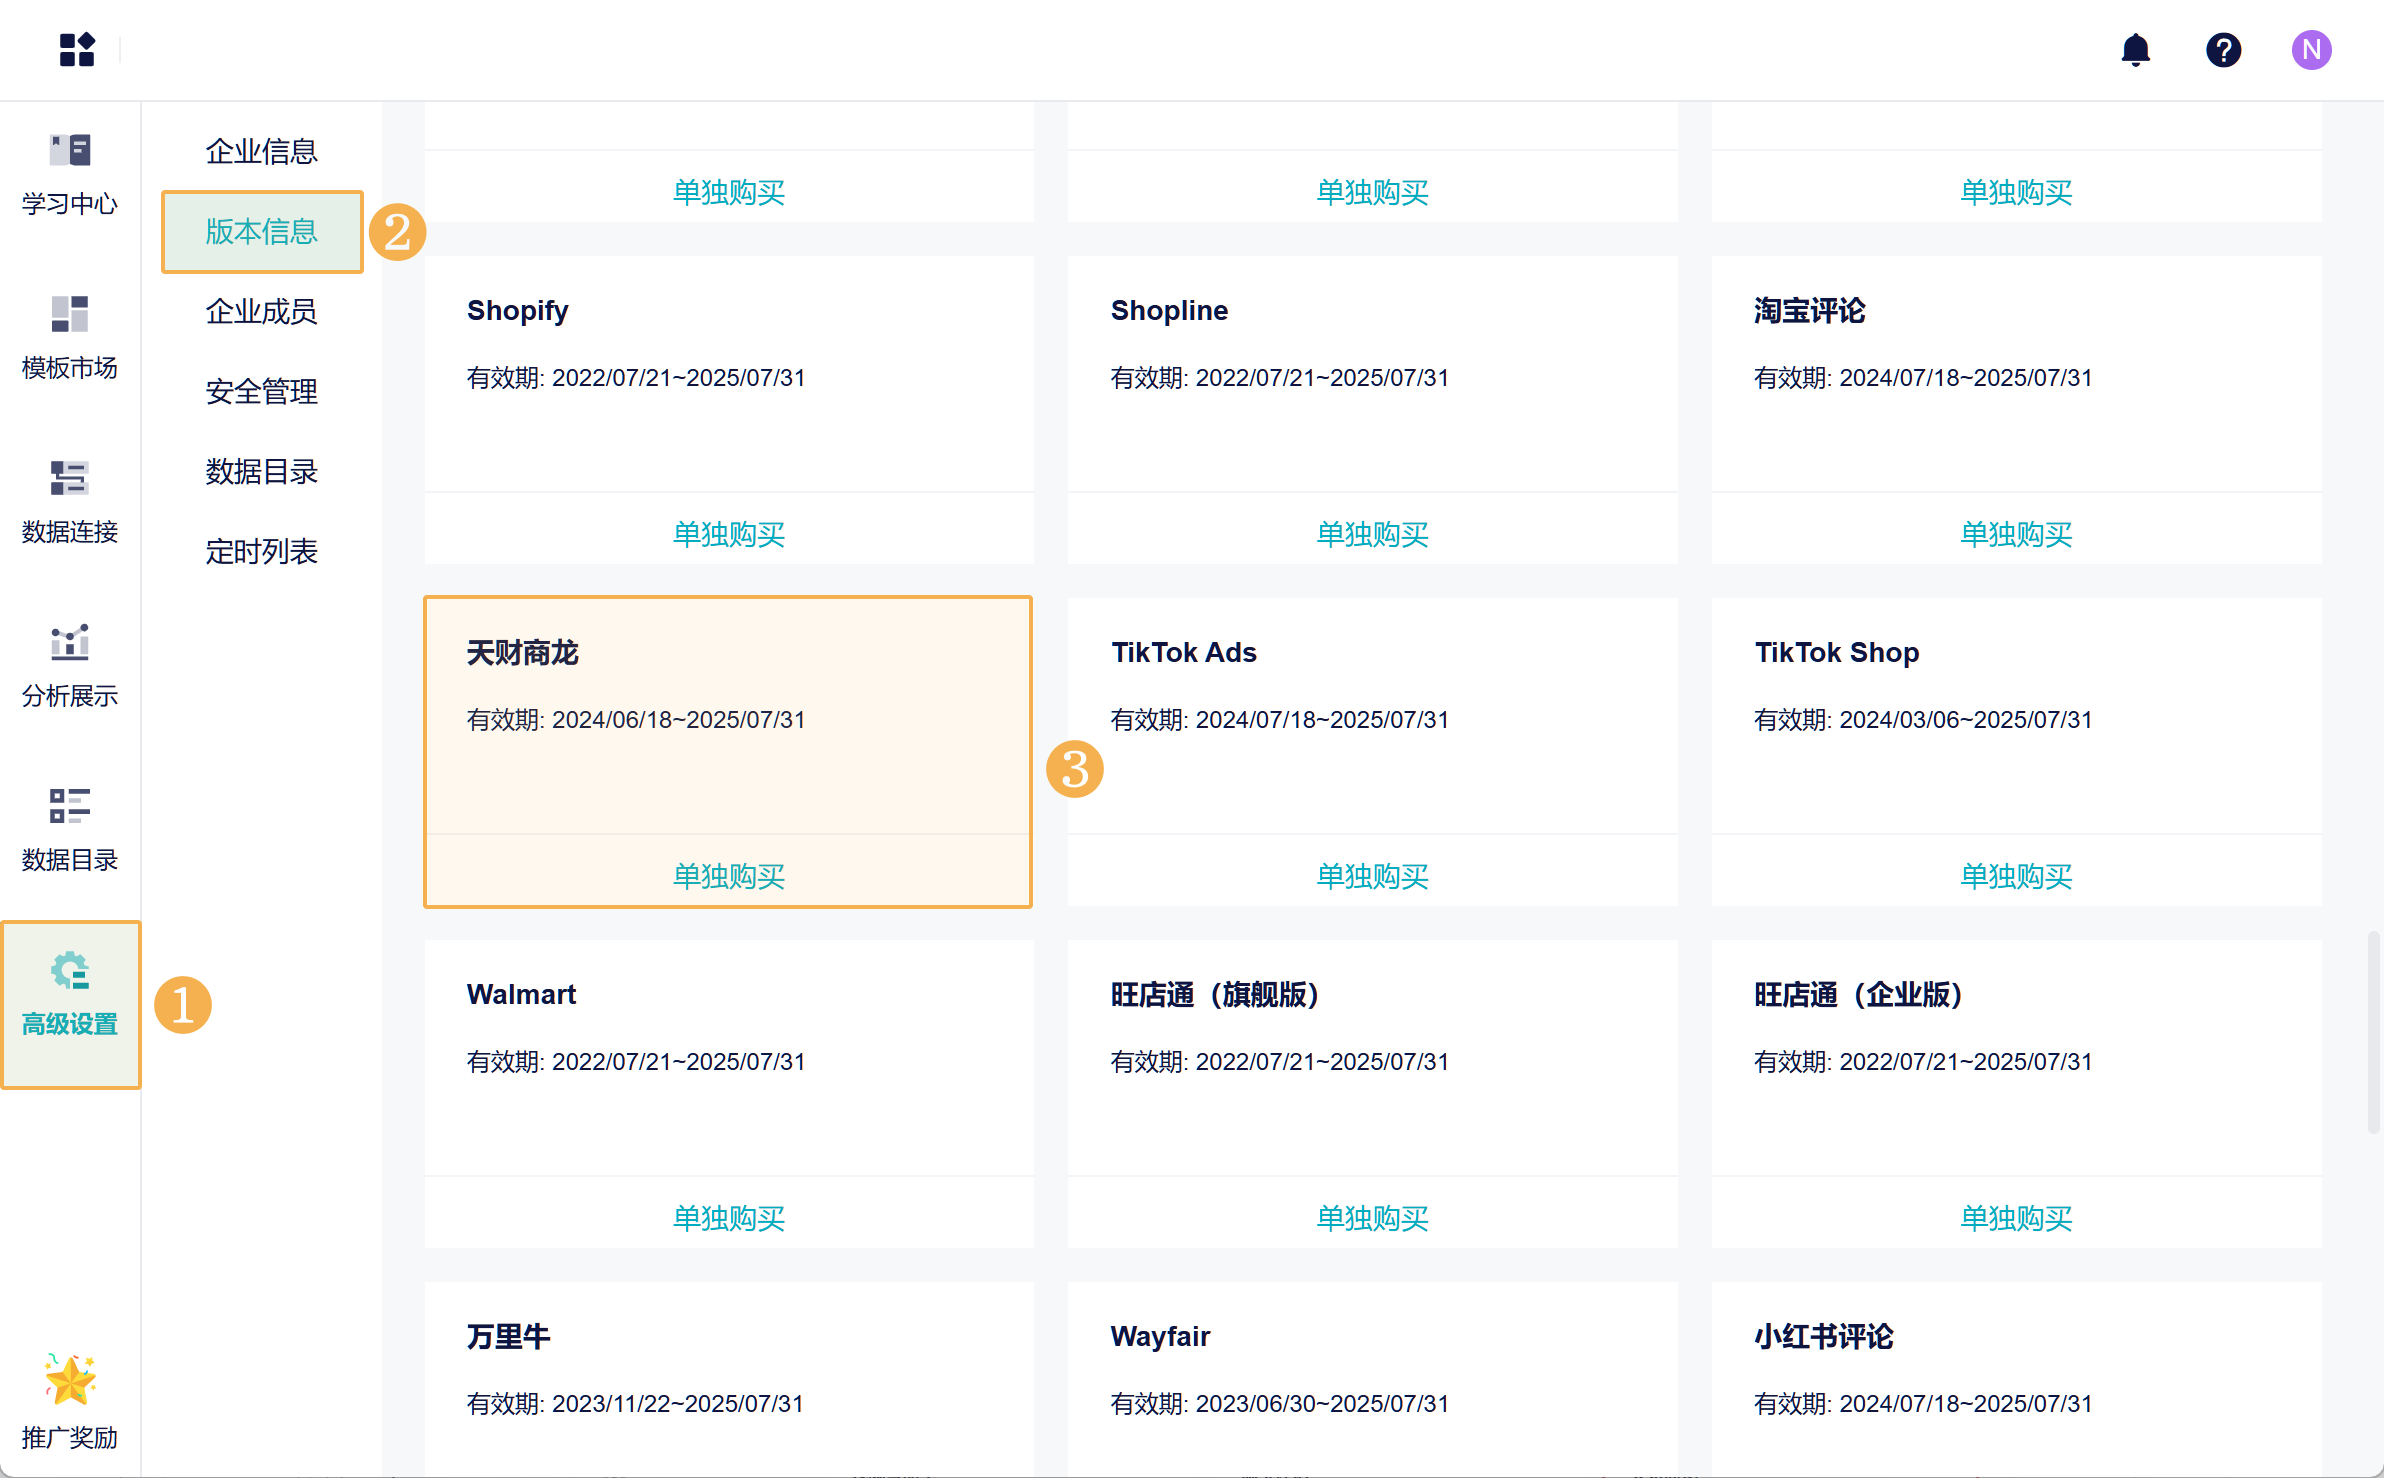Screen dimensions: 2384x1478
Task: Open the user avatar N menu
Action: [2311, 49]
